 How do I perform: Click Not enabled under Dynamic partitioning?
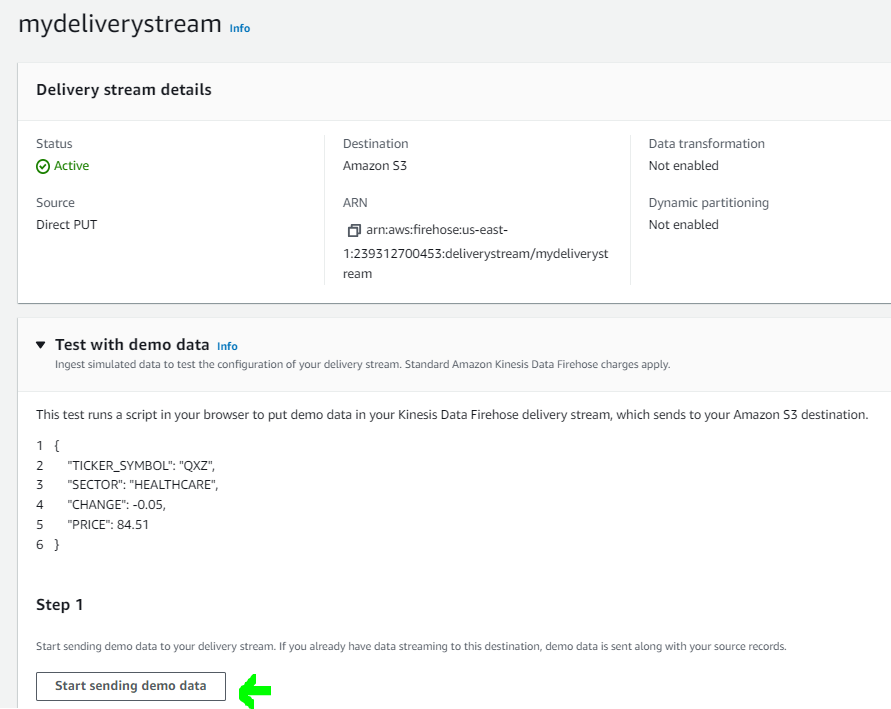pyautogui.click(x=684, y=225)
